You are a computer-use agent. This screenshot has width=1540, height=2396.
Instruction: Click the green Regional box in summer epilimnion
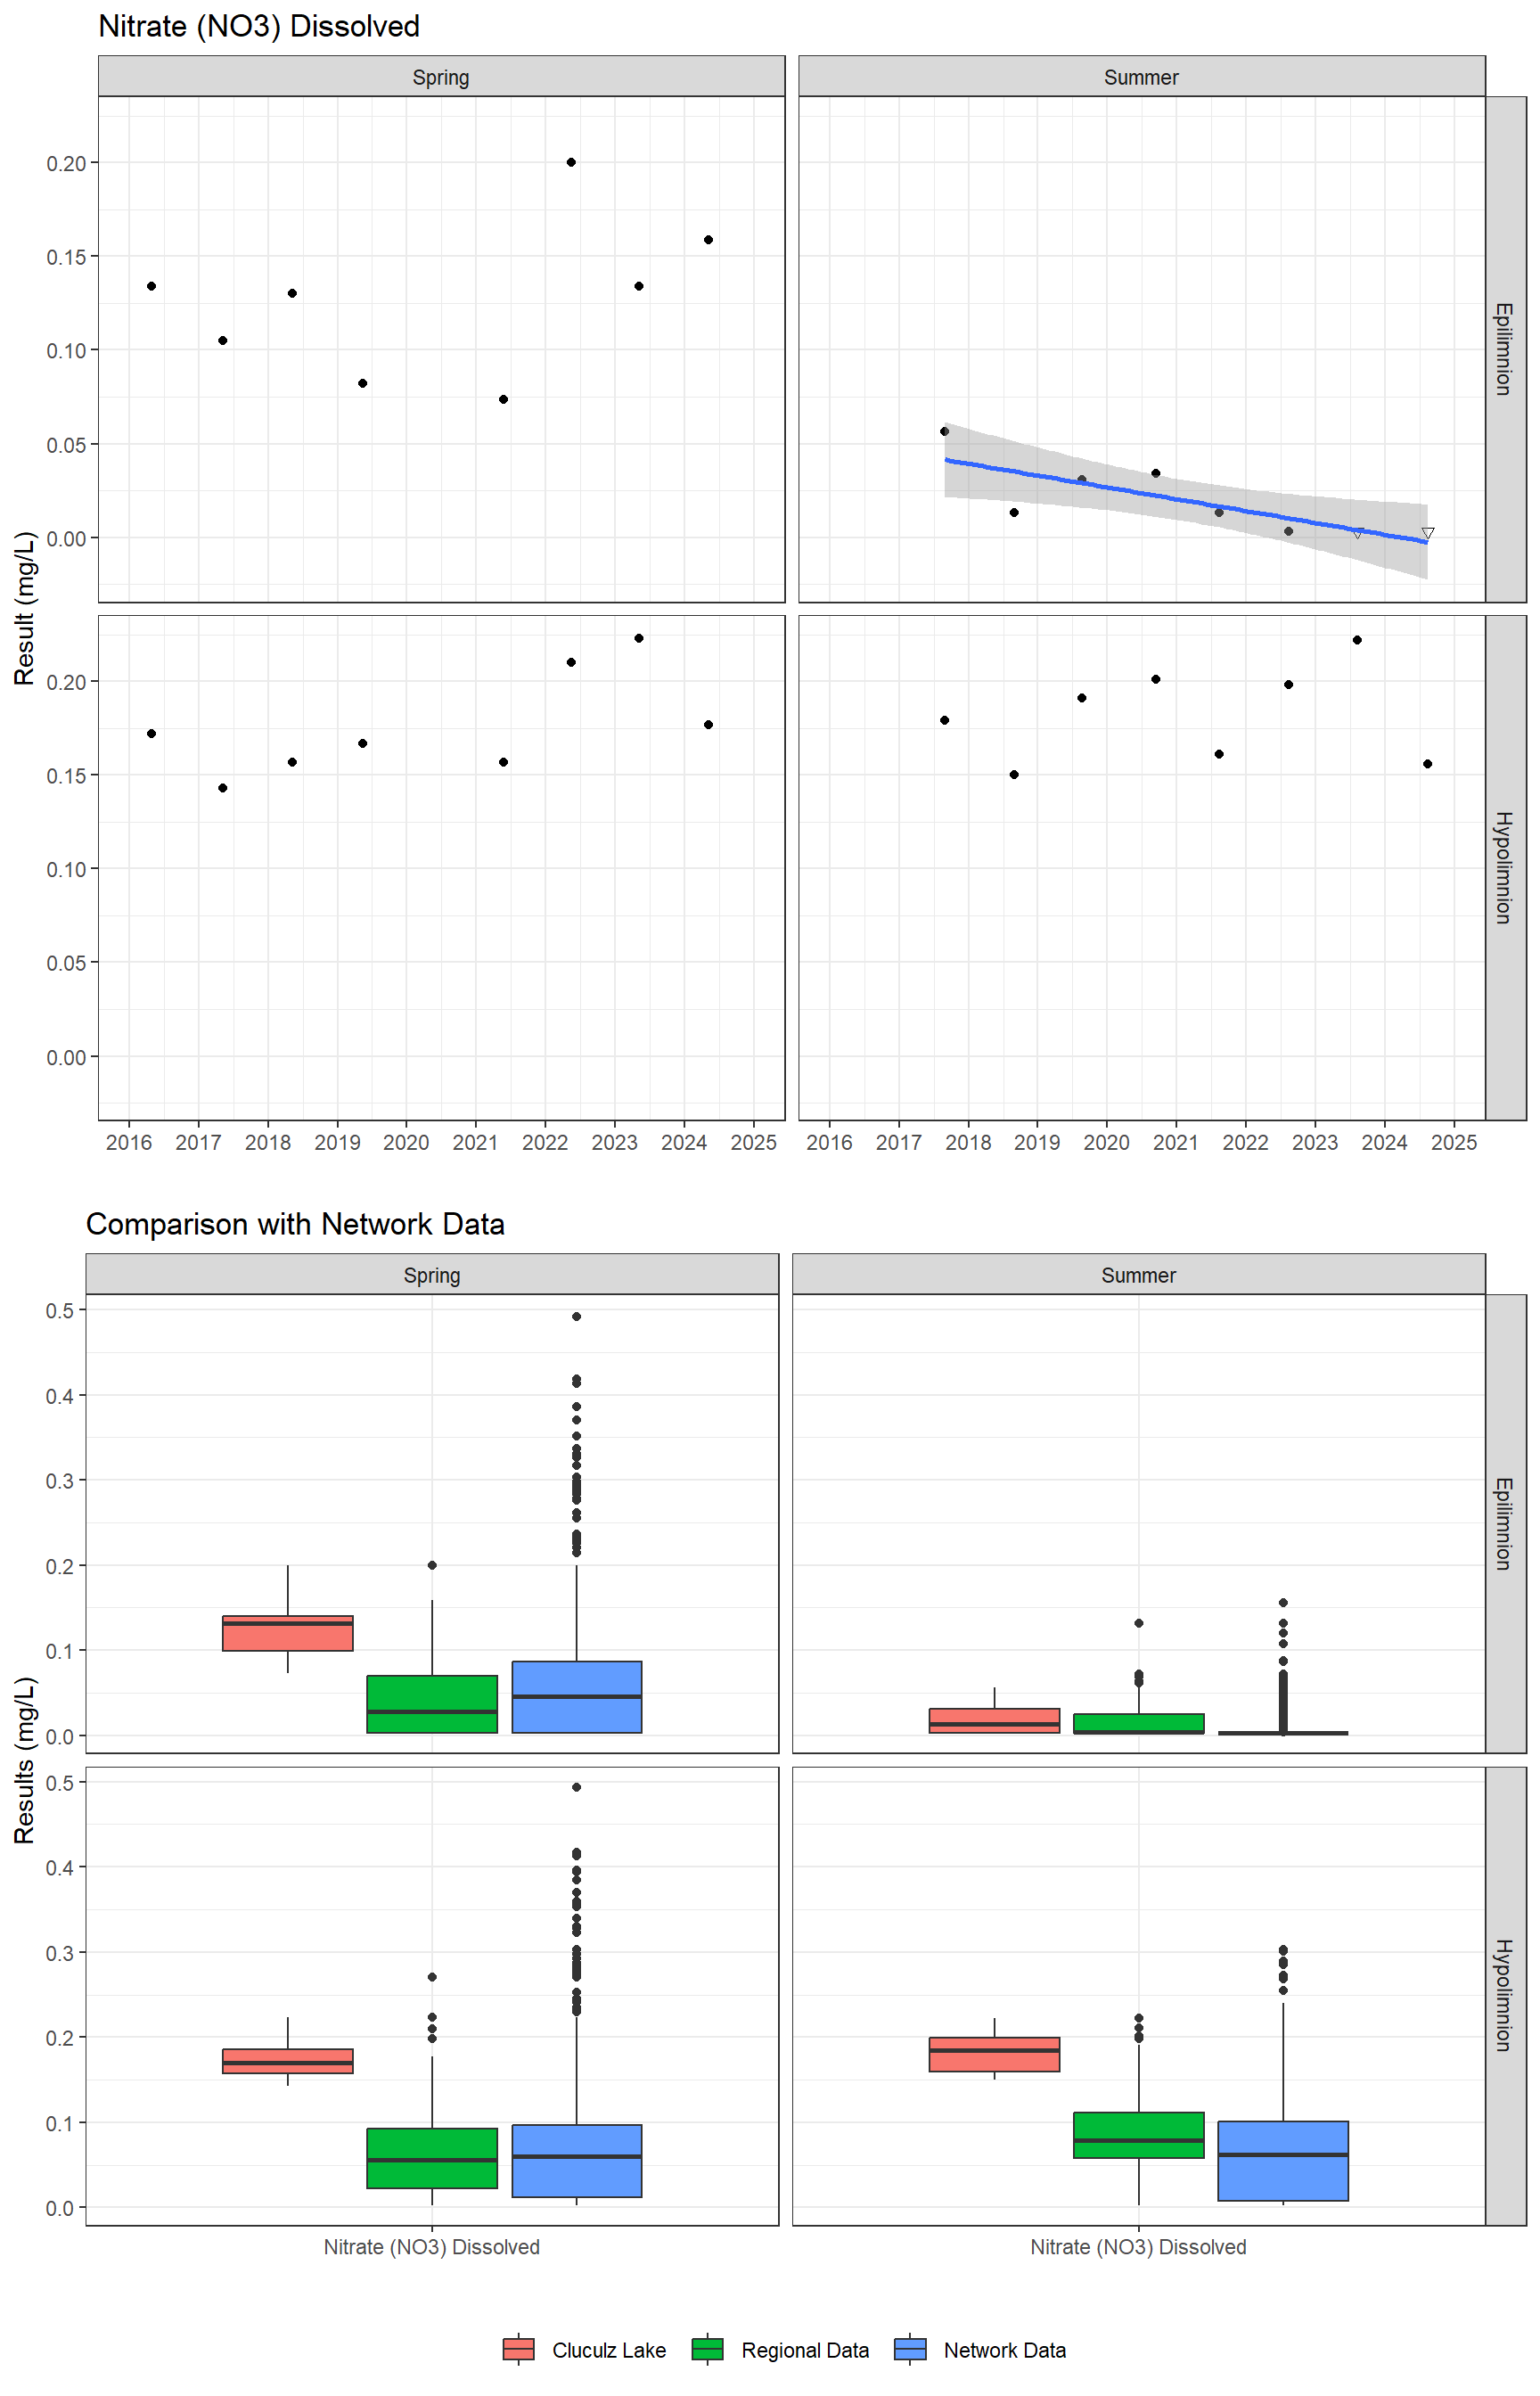tap(1139, 1724)
